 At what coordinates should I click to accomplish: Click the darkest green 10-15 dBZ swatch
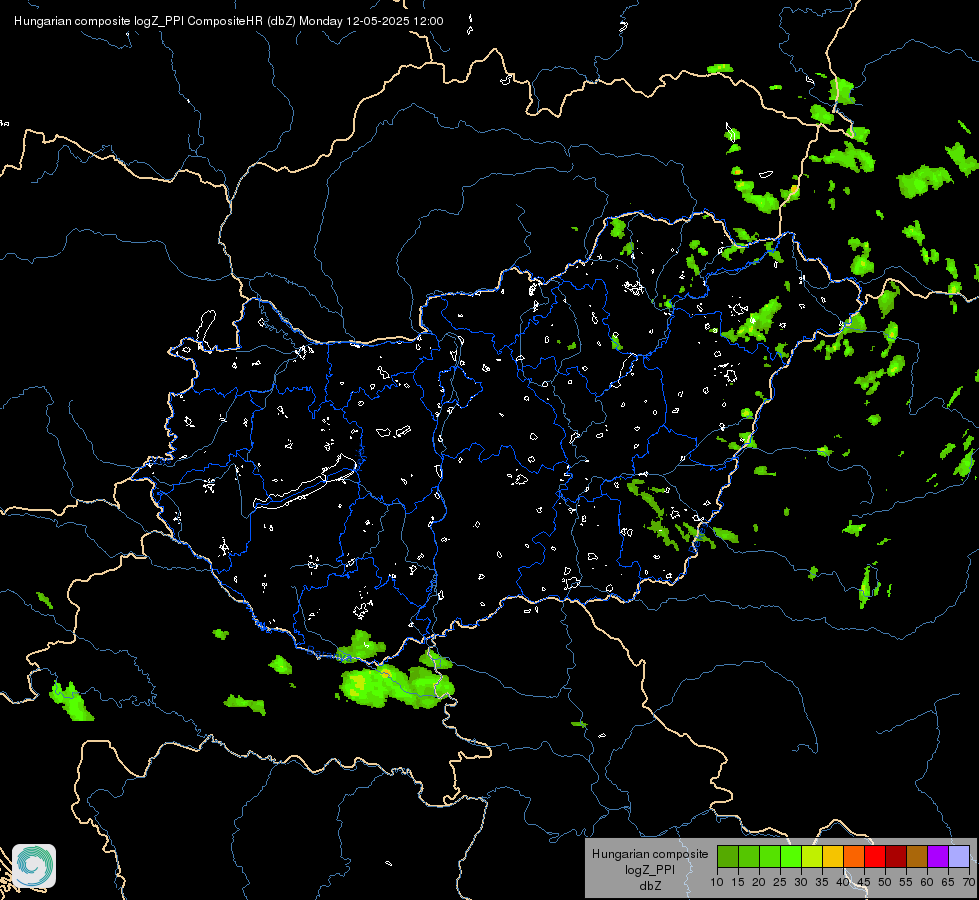point(728,856)
